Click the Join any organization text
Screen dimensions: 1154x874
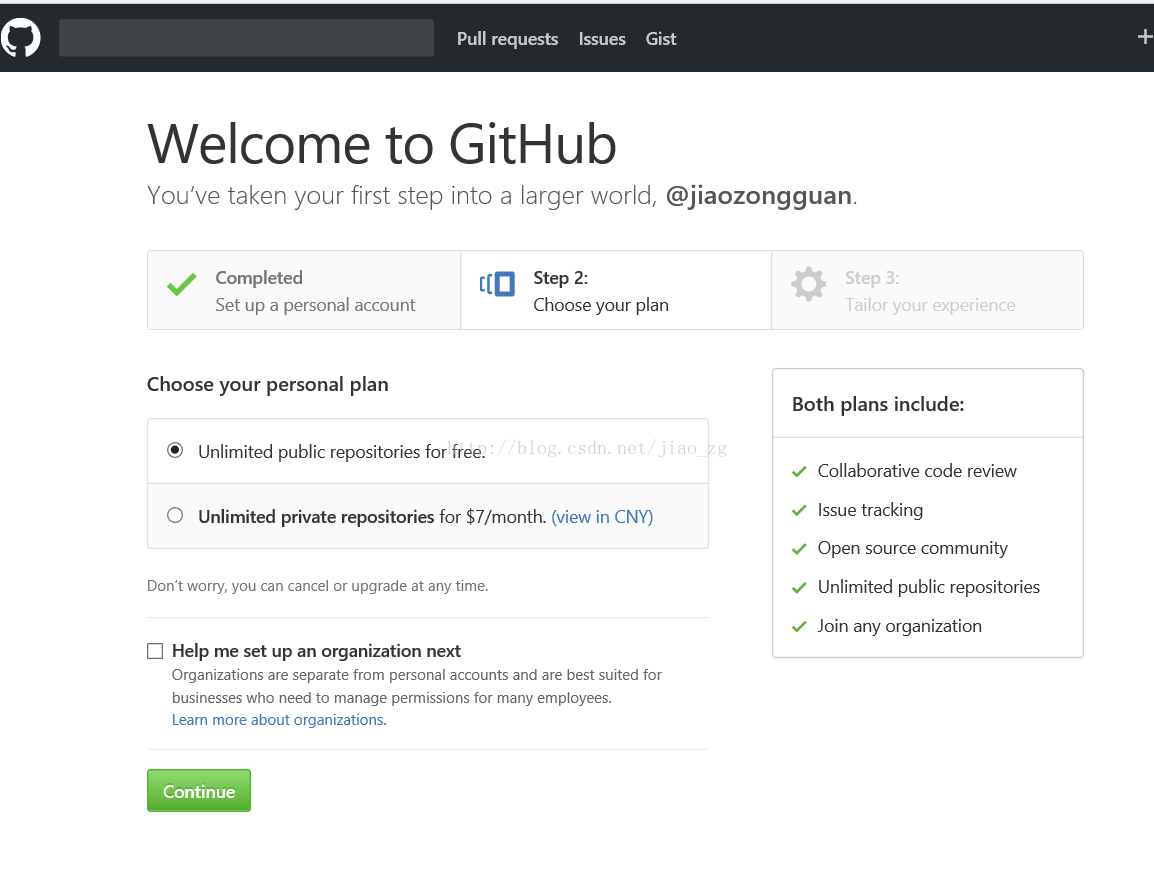click(x=899, y=627)
